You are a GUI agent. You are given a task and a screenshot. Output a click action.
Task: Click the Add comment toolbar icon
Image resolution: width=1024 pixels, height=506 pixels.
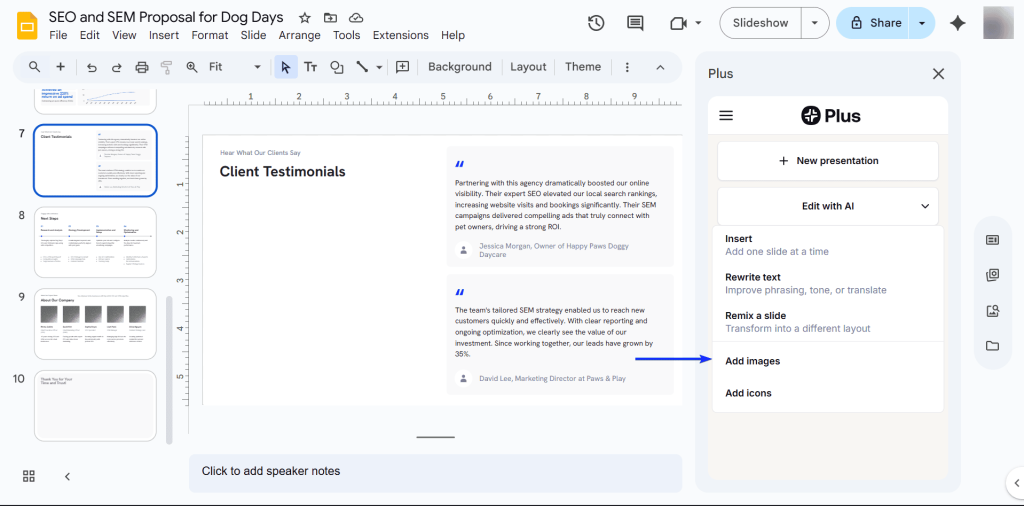coord(403,67)
